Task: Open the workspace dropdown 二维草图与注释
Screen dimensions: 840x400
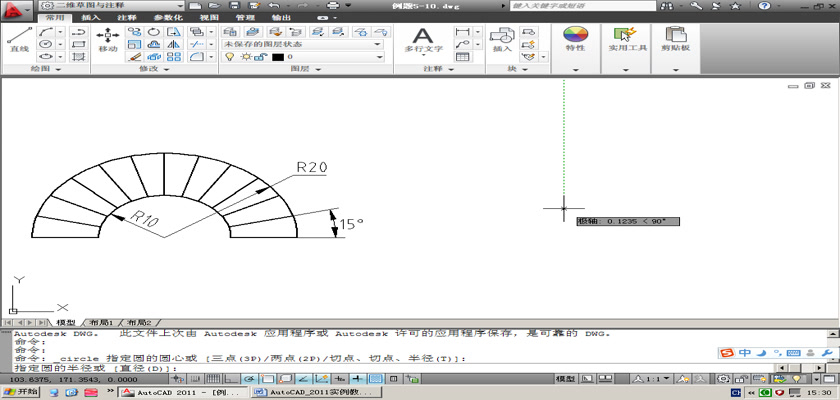Action: coord(112,5)
